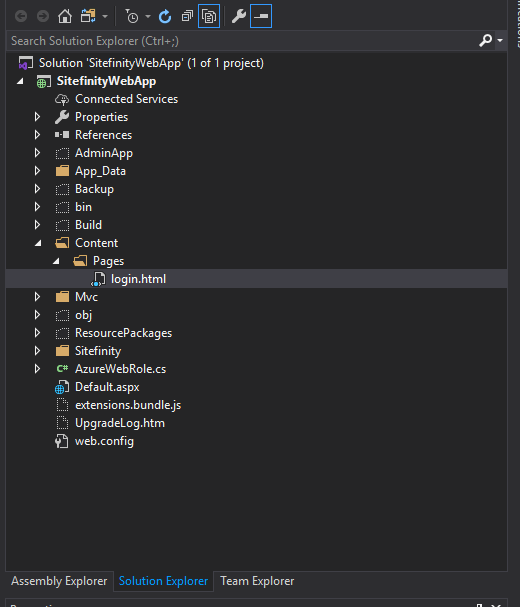This screenshot has width=520, height=607.
Task: Select the obj folder label
Action: 83,316
